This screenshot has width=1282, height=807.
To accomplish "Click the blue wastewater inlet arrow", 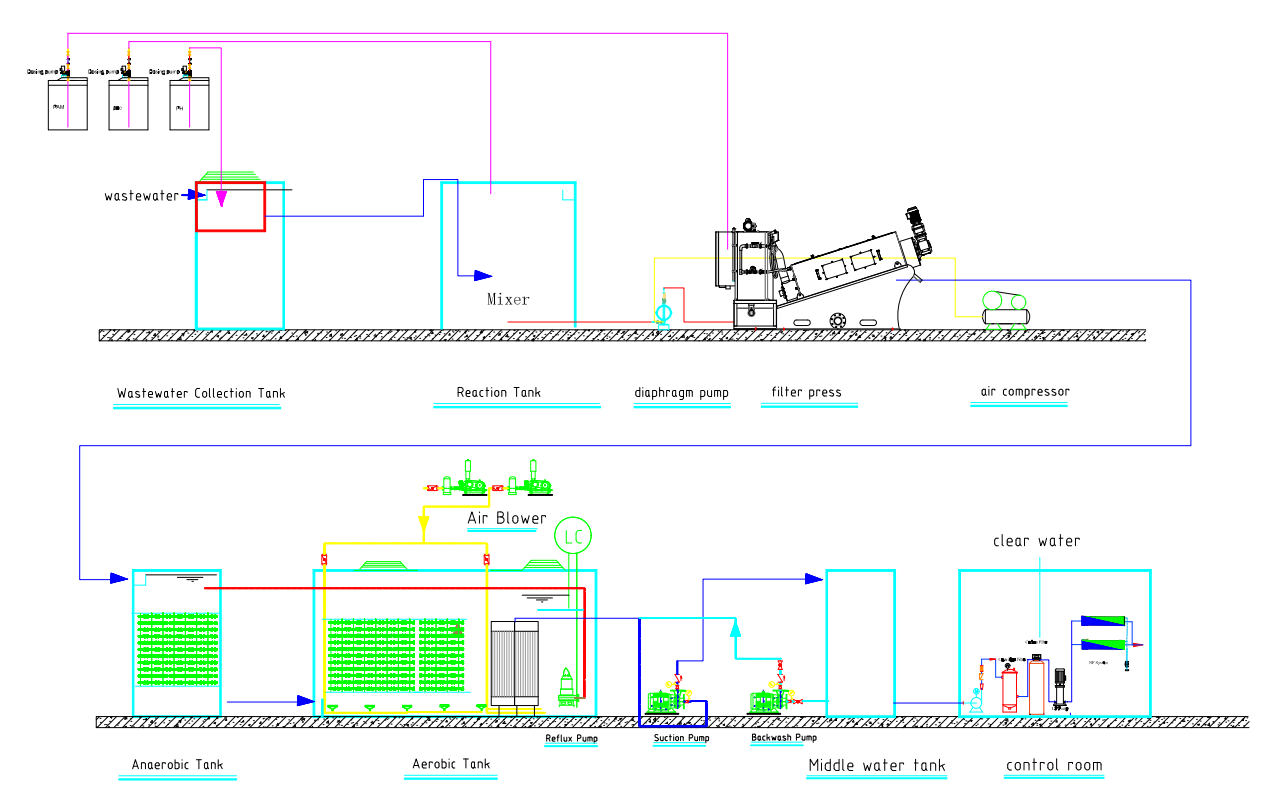I will (195, 195).
